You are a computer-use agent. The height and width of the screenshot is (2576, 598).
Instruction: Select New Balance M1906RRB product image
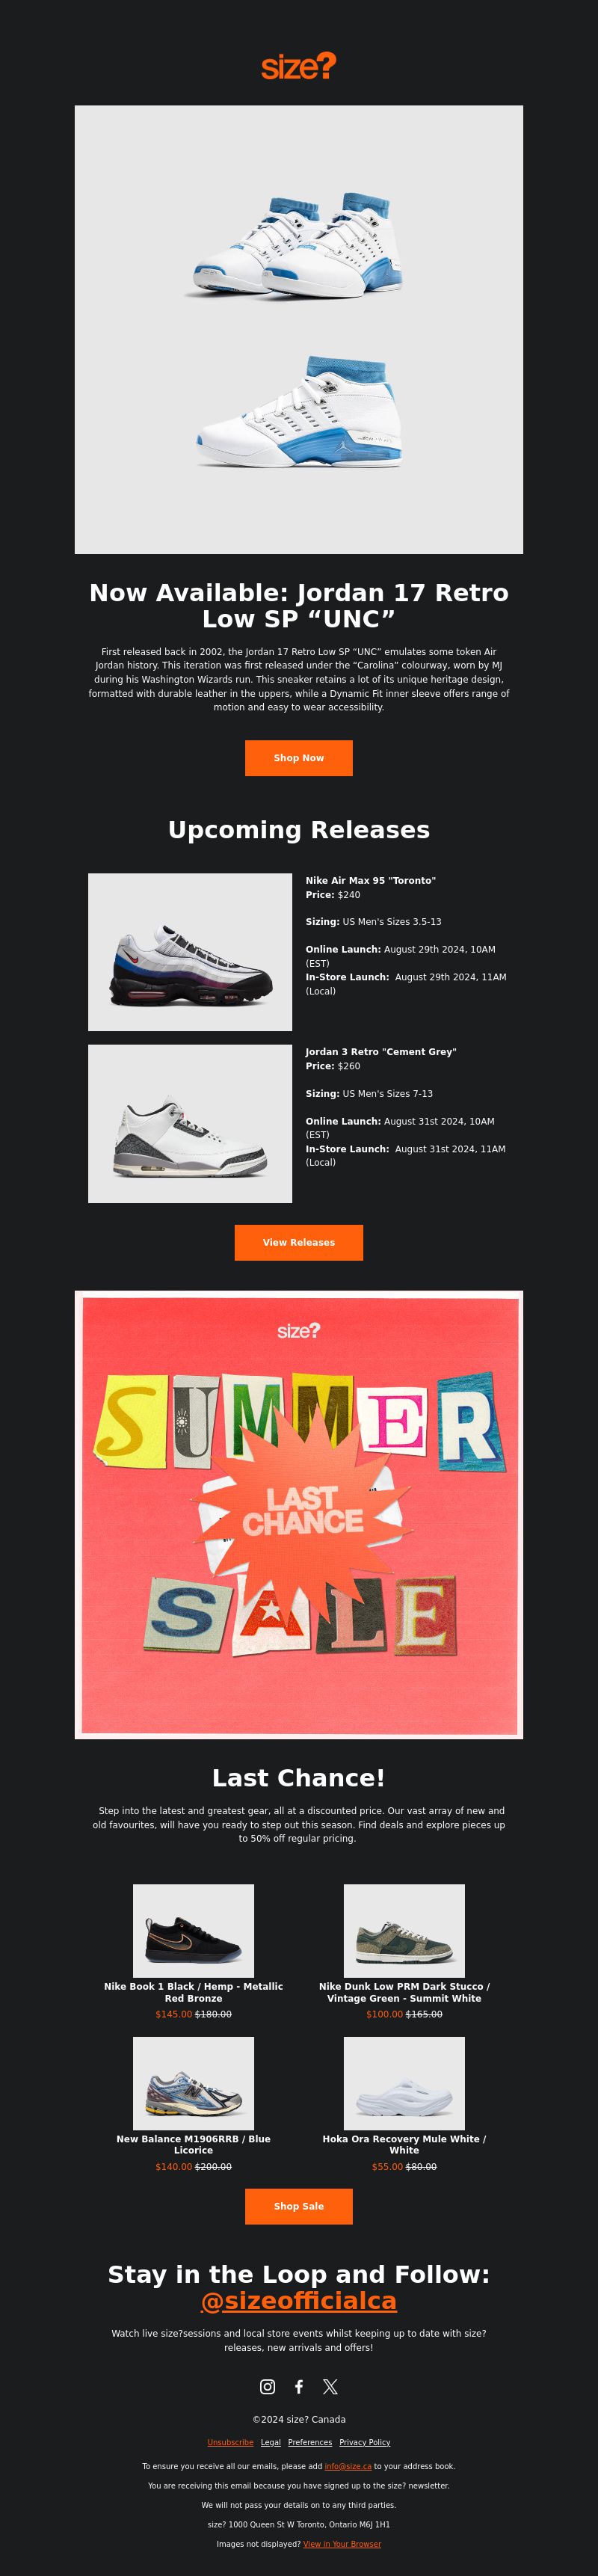pos(193,2083)
